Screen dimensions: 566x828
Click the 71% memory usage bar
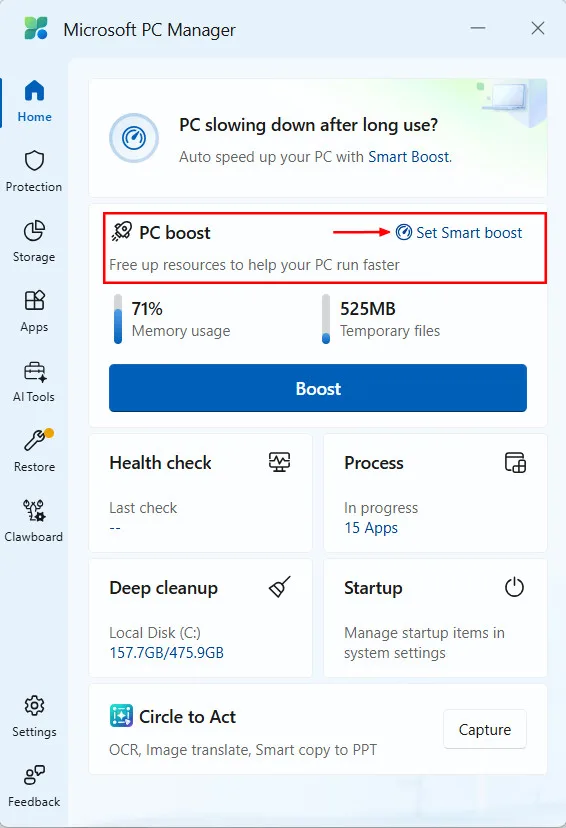pos(118,319)
